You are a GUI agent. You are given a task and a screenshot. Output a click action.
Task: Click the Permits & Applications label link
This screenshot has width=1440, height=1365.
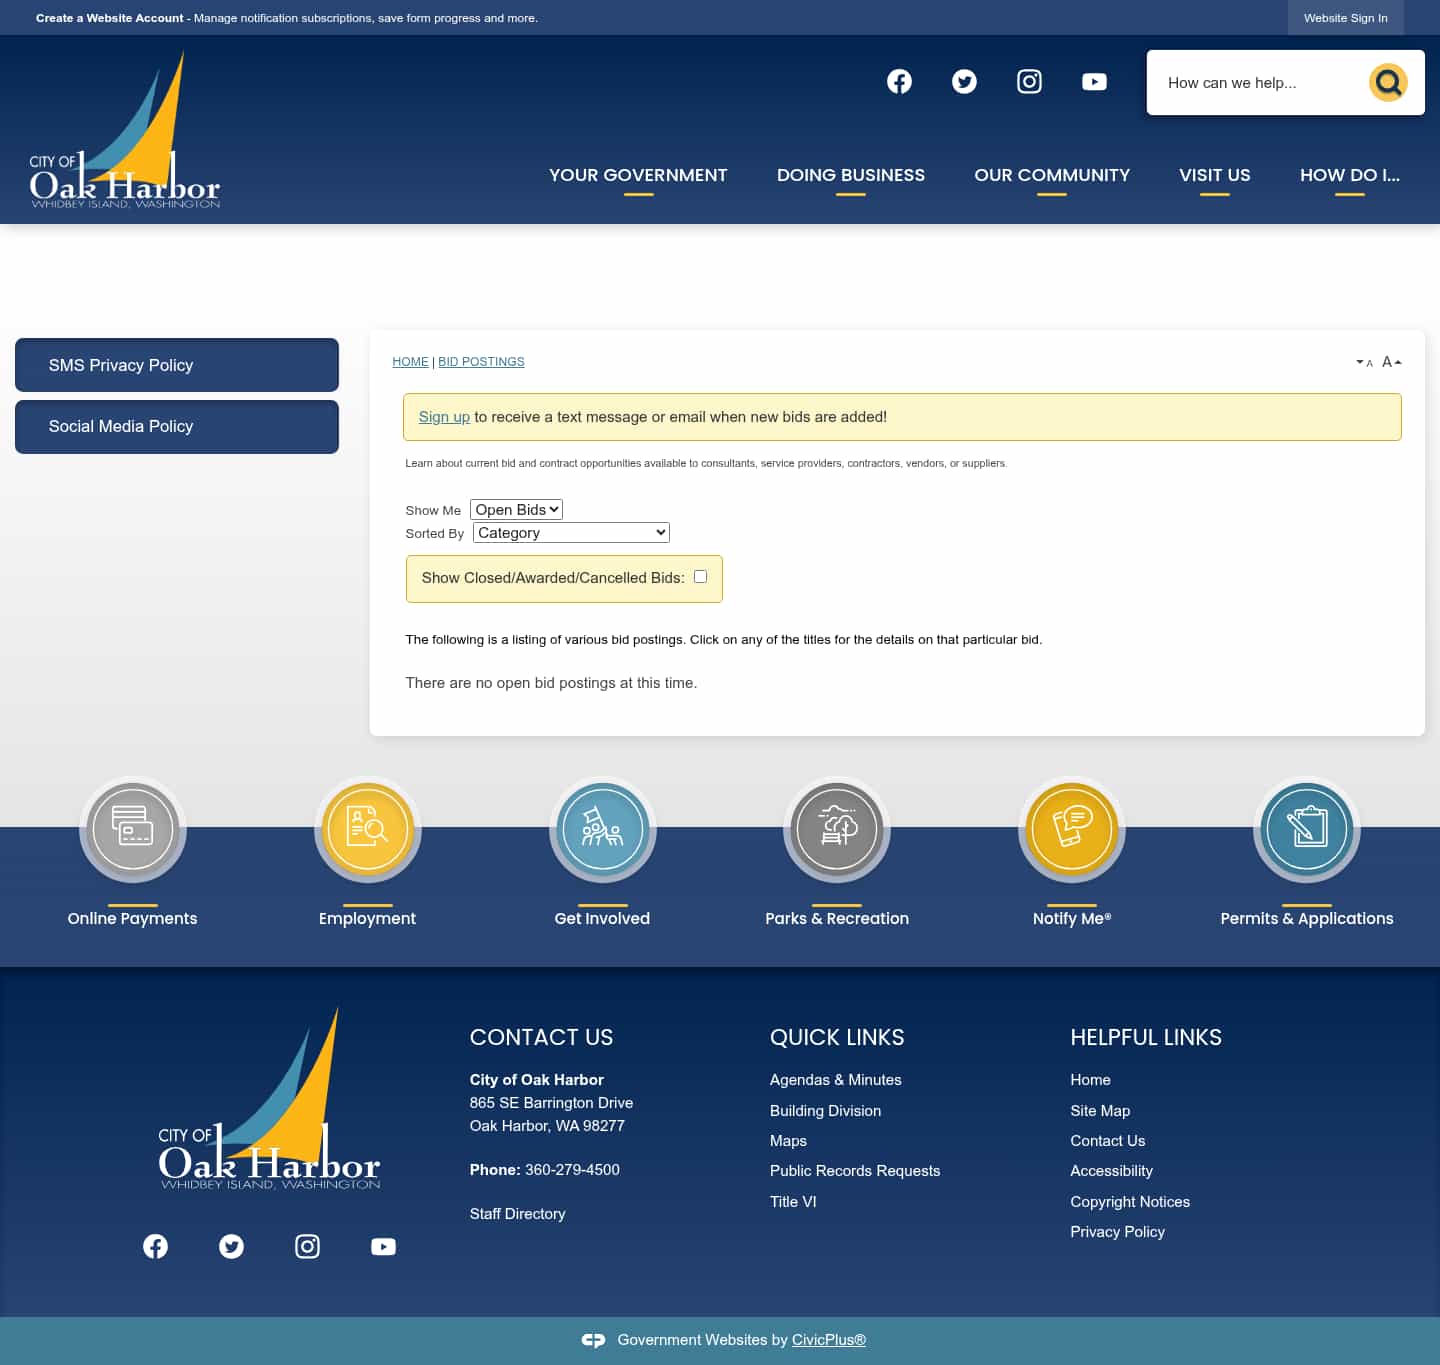pyautogui.click(x=1307, y=918)
